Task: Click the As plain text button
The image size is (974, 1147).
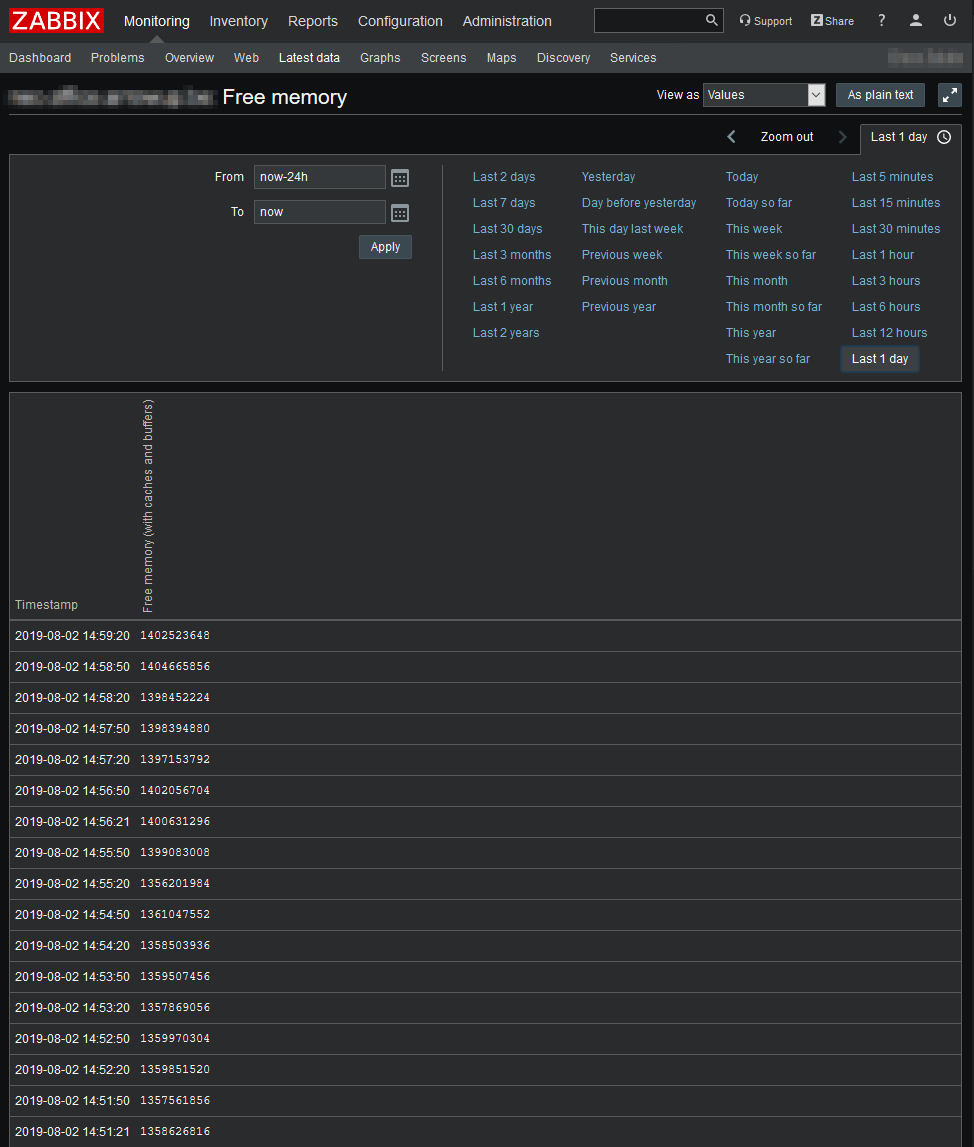Action: pyautogui.click(x=880, y=95)
